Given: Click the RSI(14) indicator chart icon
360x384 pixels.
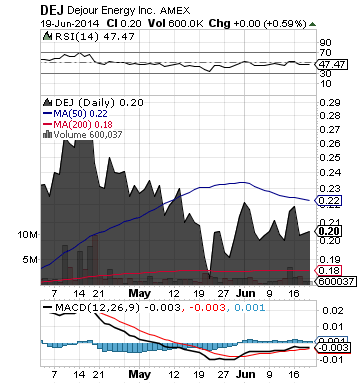Looking at the screenshot, I should tap(48, 36).
